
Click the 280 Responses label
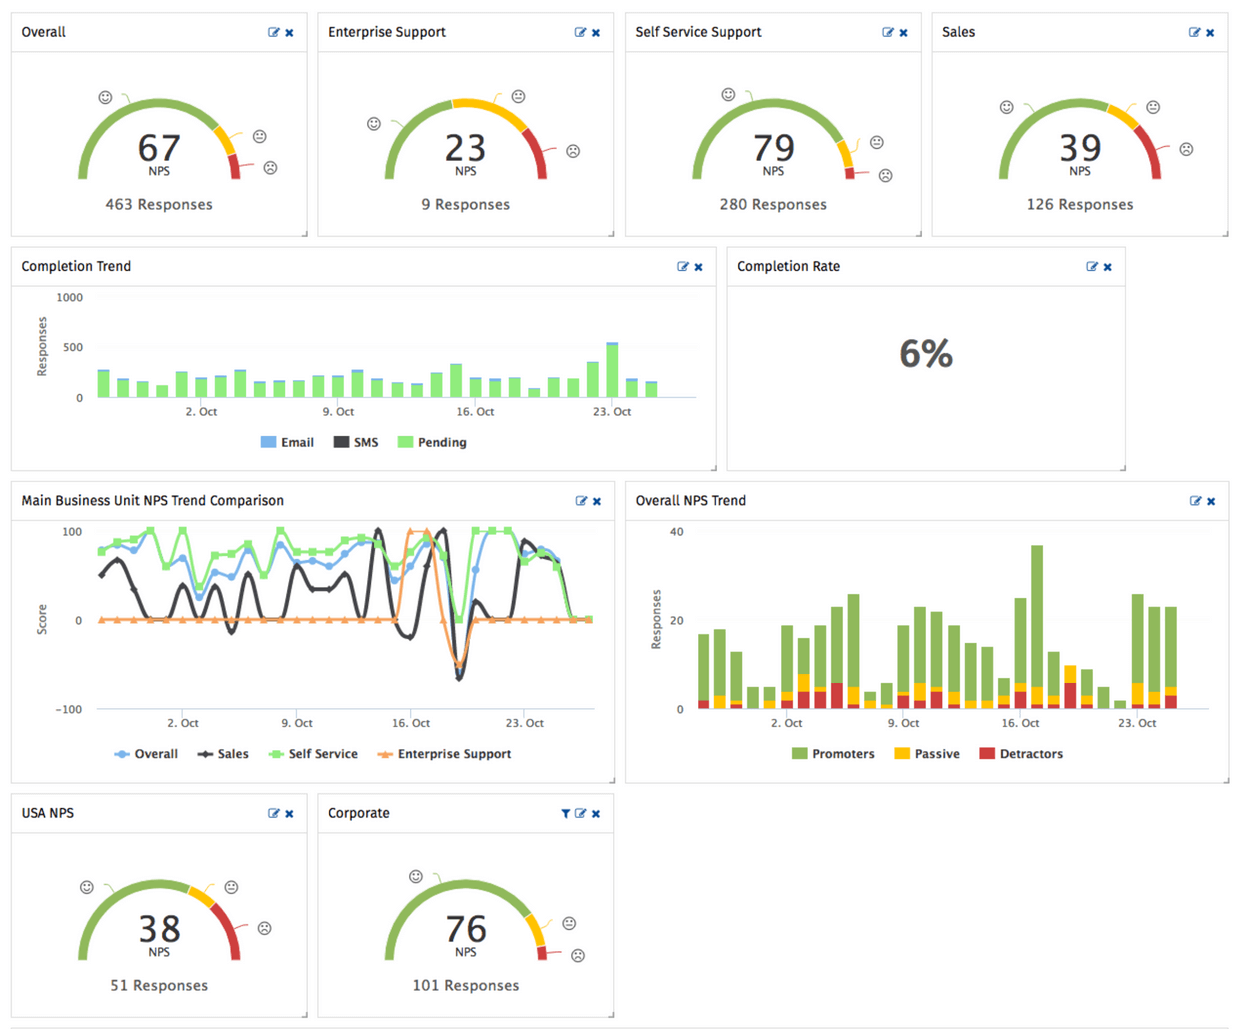tap(773, 205)
